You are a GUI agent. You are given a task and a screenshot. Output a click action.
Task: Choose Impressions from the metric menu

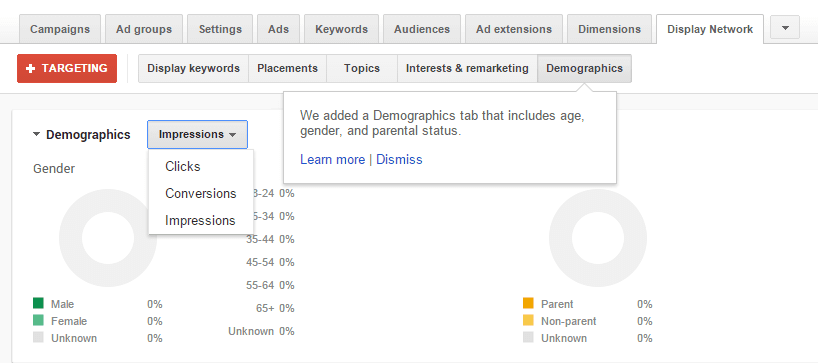tap(201, 221)
